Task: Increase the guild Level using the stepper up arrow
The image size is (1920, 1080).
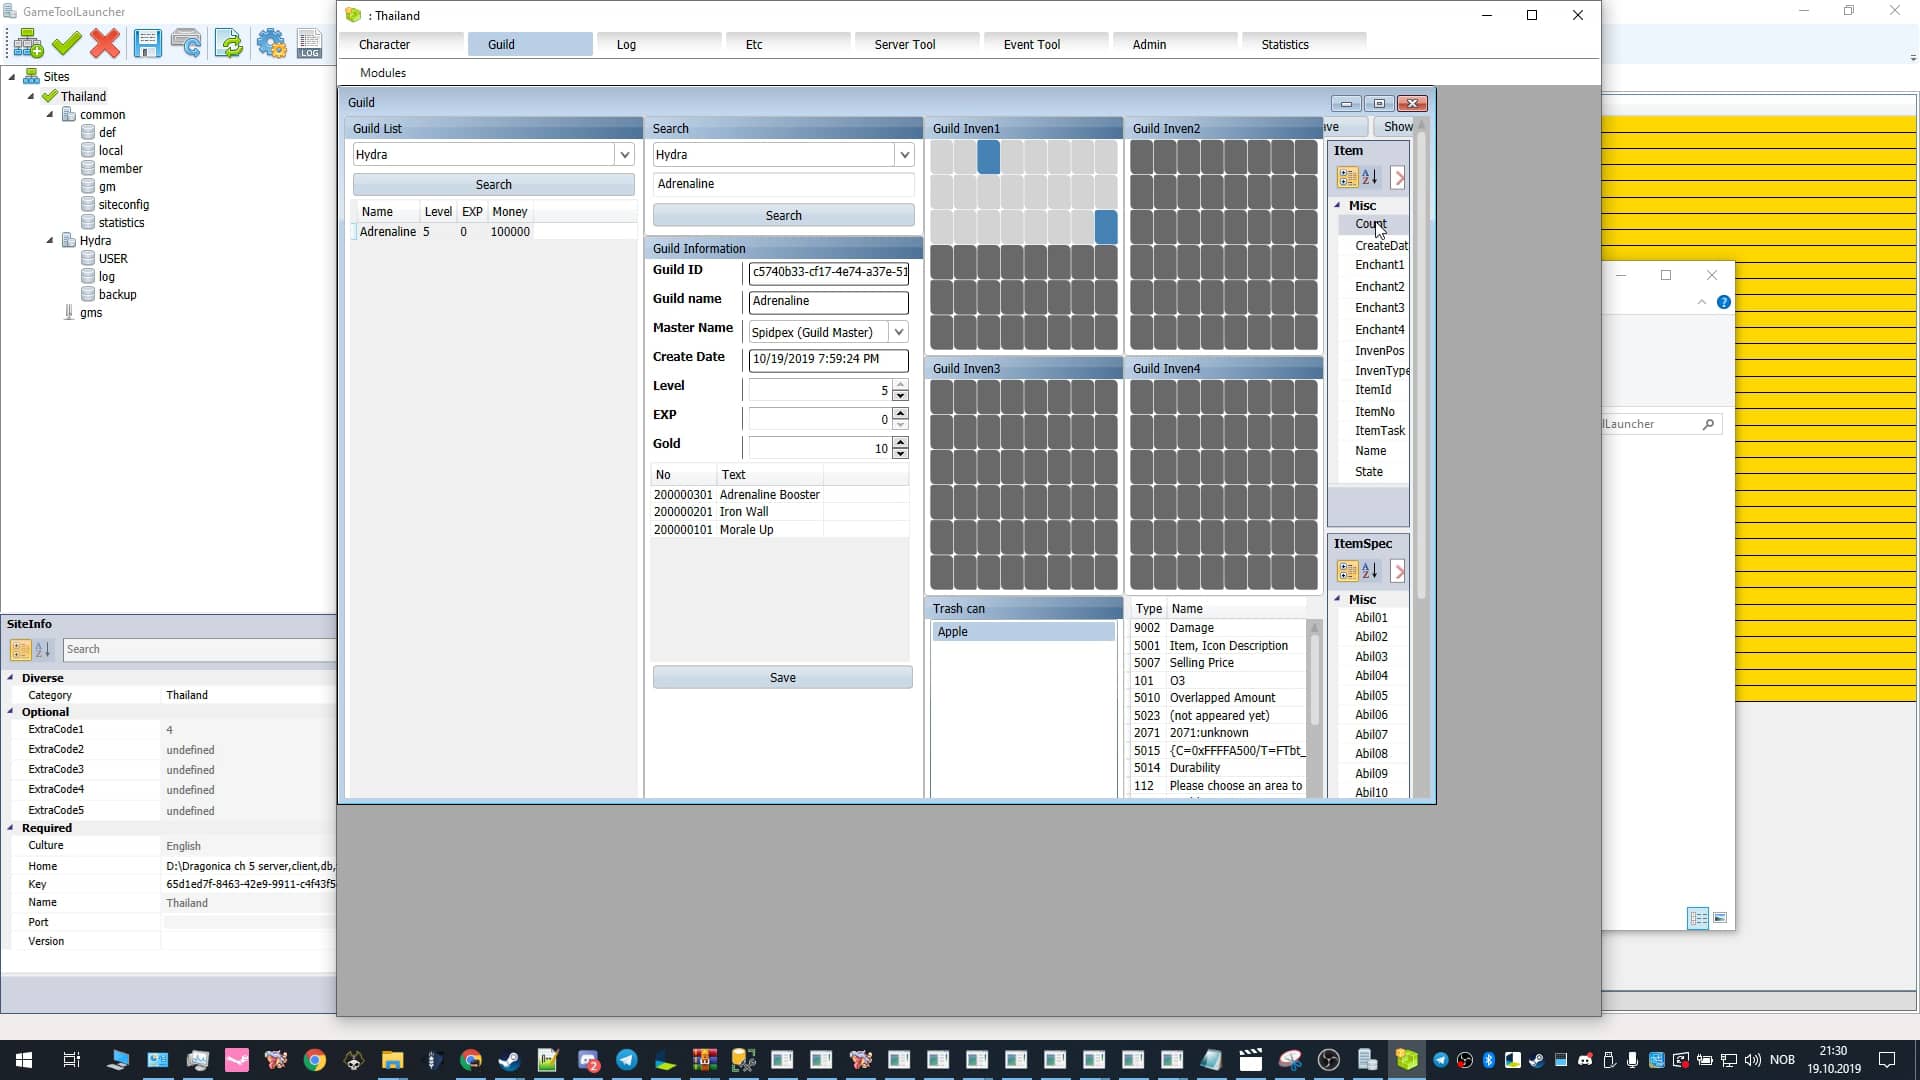Action: 899,385
